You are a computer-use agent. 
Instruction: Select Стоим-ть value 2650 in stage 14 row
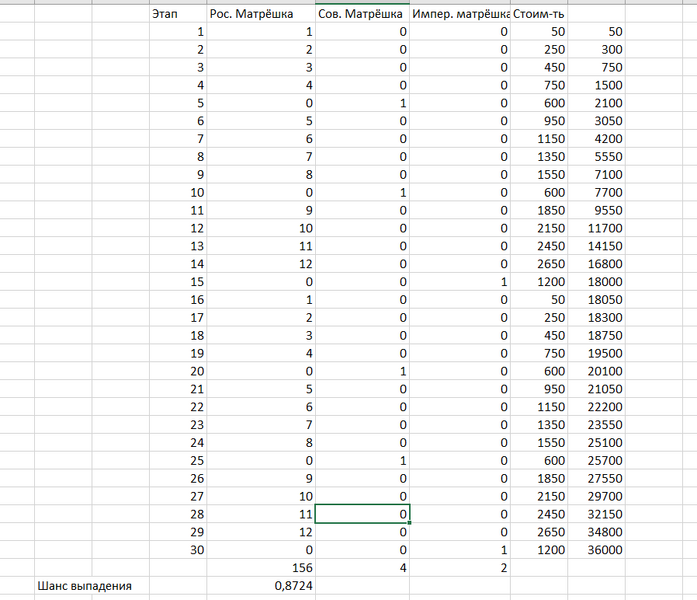pos(539,264)
